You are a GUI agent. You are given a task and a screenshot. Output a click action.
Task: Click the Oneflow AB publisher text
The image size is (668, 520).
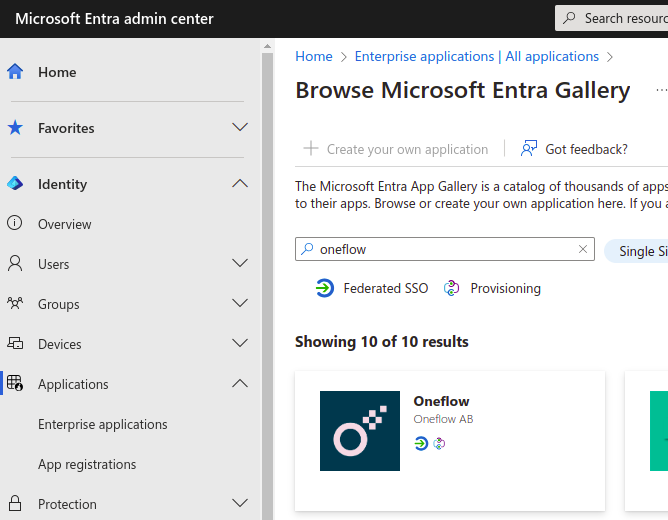(x=443, y=419)
